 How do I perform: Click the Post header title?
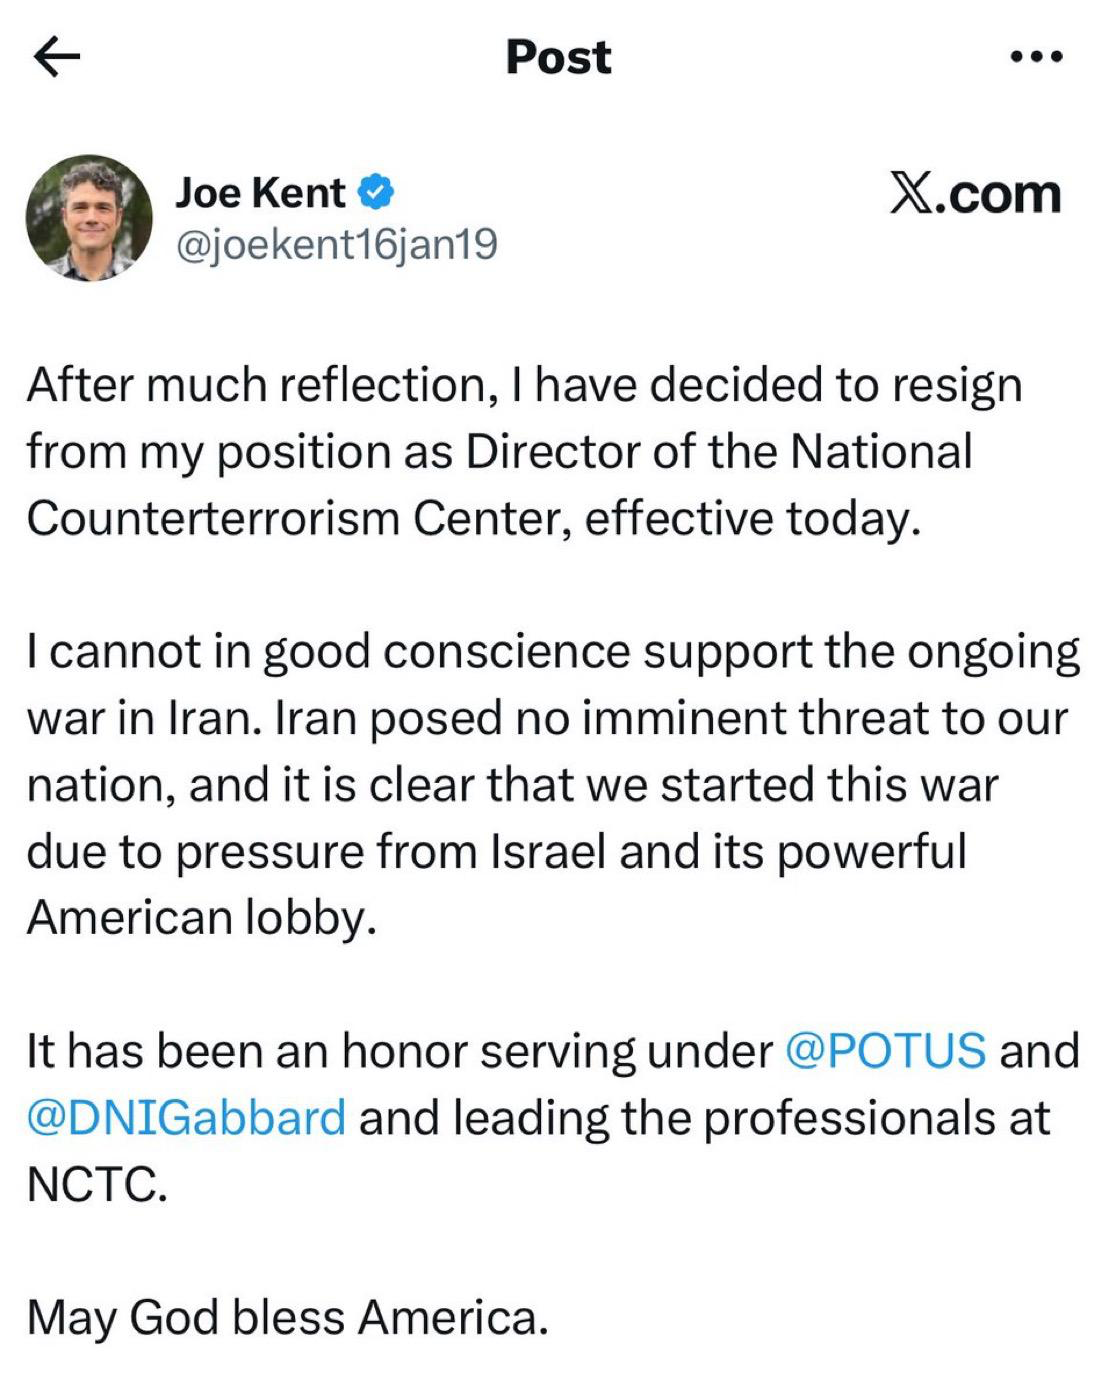click(x=558, y=57)
